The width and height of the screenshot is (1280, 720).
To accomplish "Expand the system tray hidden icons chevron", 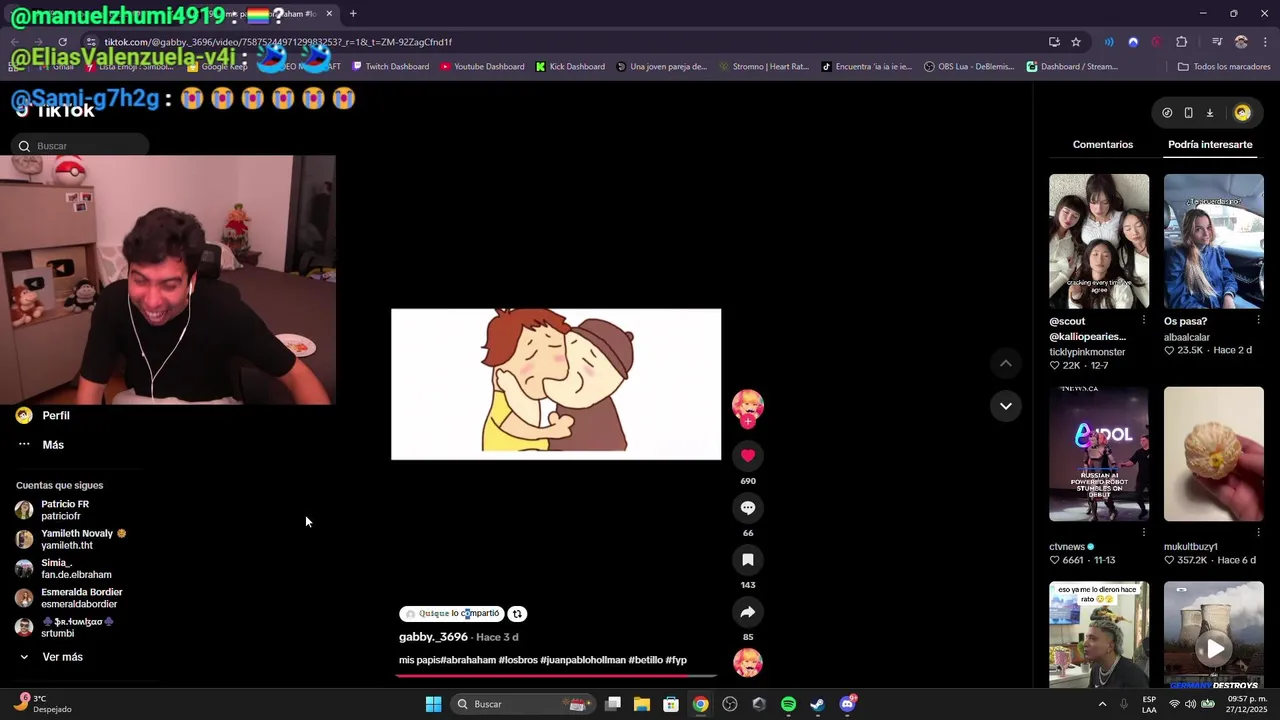I will (1102, 704).
